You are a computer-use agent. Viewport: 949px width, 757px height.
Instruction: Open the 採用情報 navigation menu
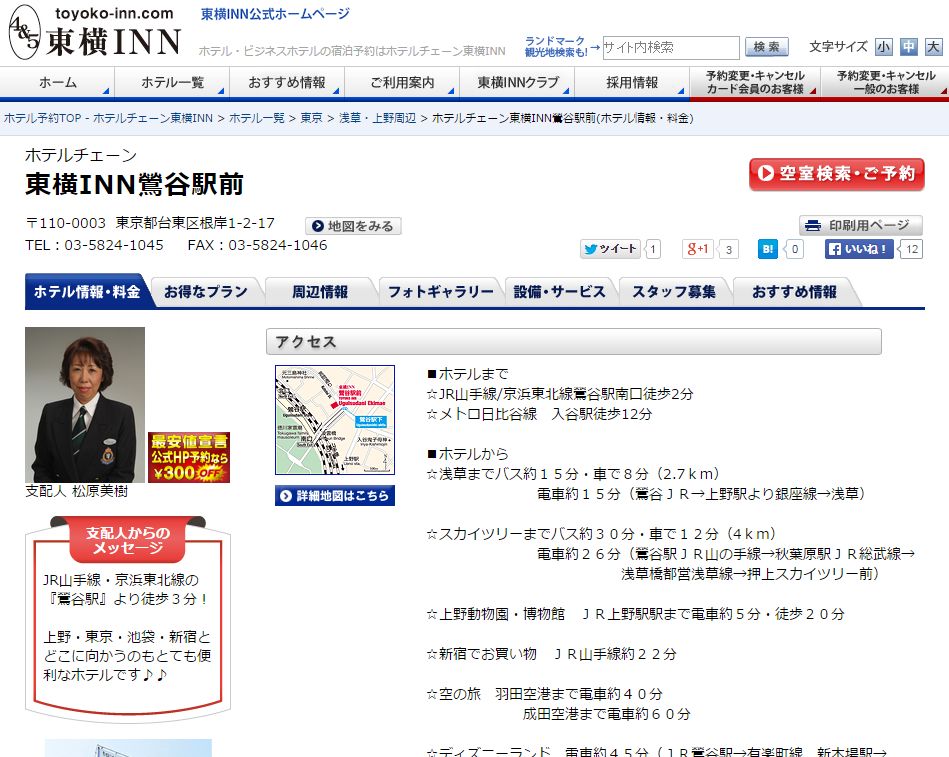[x=632, y=82]
